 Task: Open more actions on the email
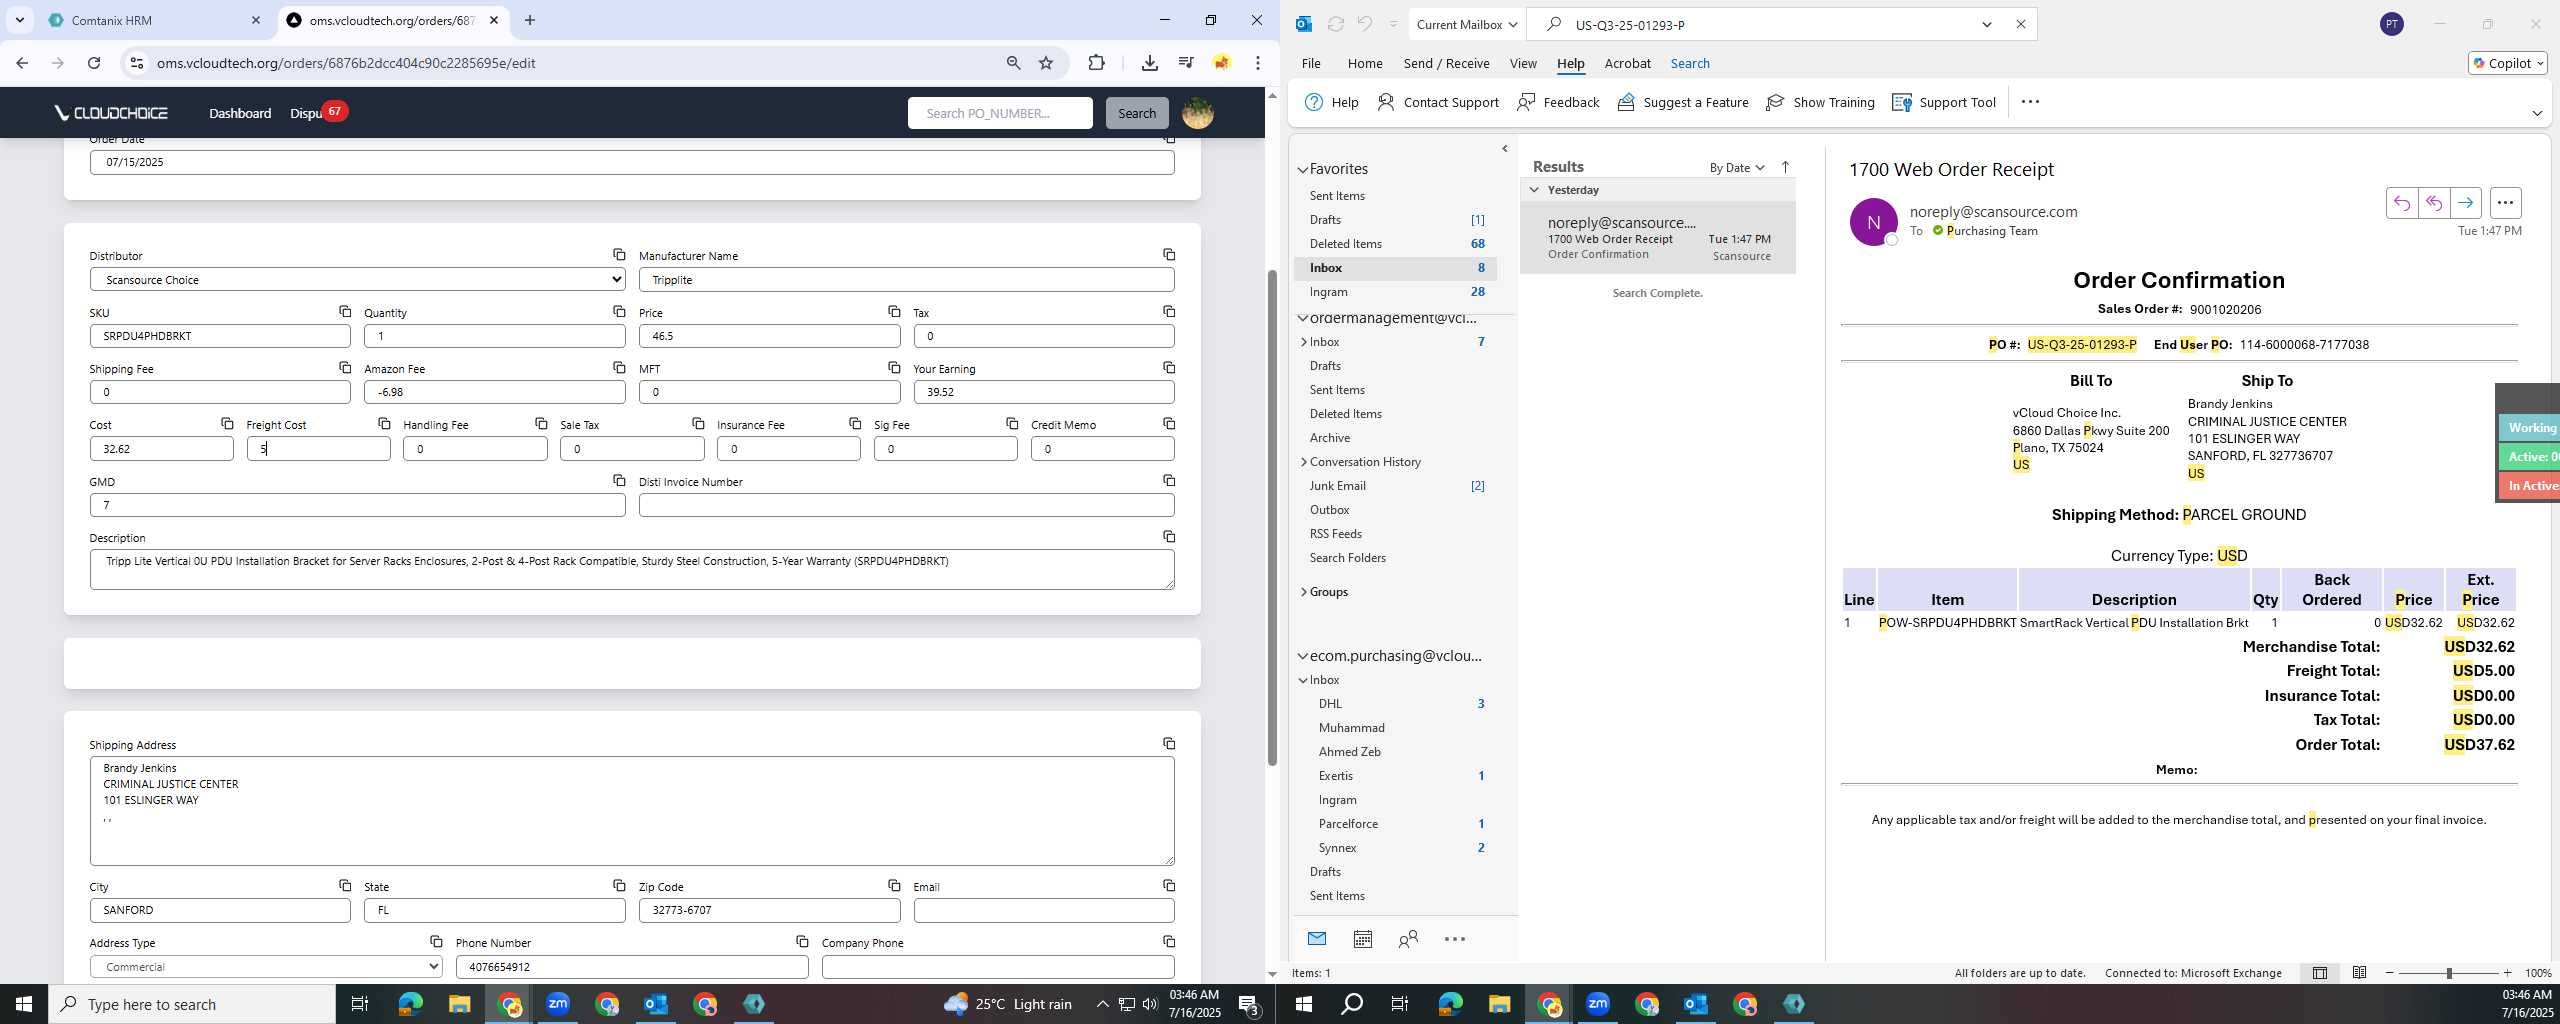click(x=2505, y=203)
